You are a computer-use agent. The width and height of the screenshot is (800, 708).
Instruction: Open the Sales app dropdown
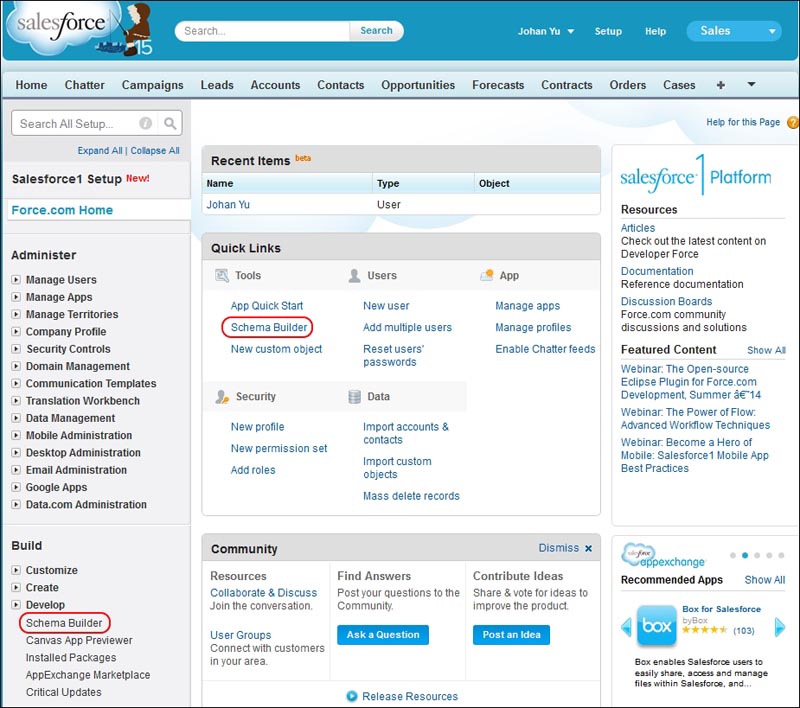click(x=734, y=31)
